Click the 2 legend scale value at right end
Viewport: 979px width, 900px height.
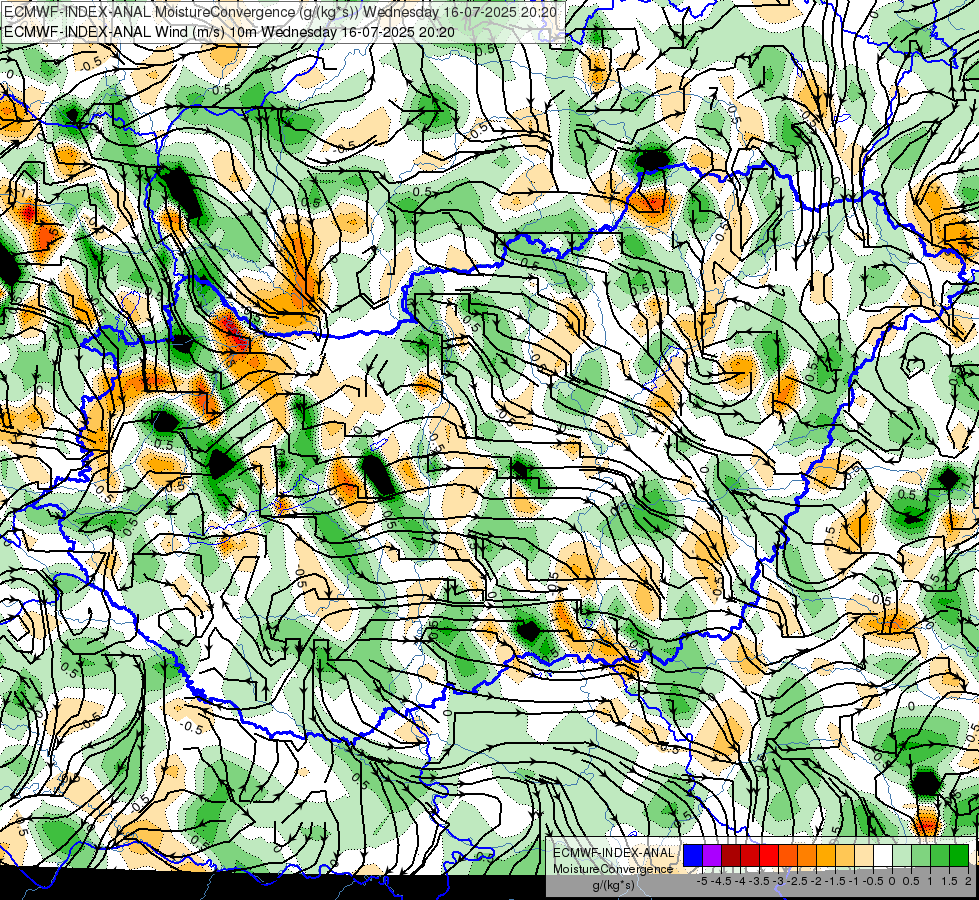tap(968, 881)
